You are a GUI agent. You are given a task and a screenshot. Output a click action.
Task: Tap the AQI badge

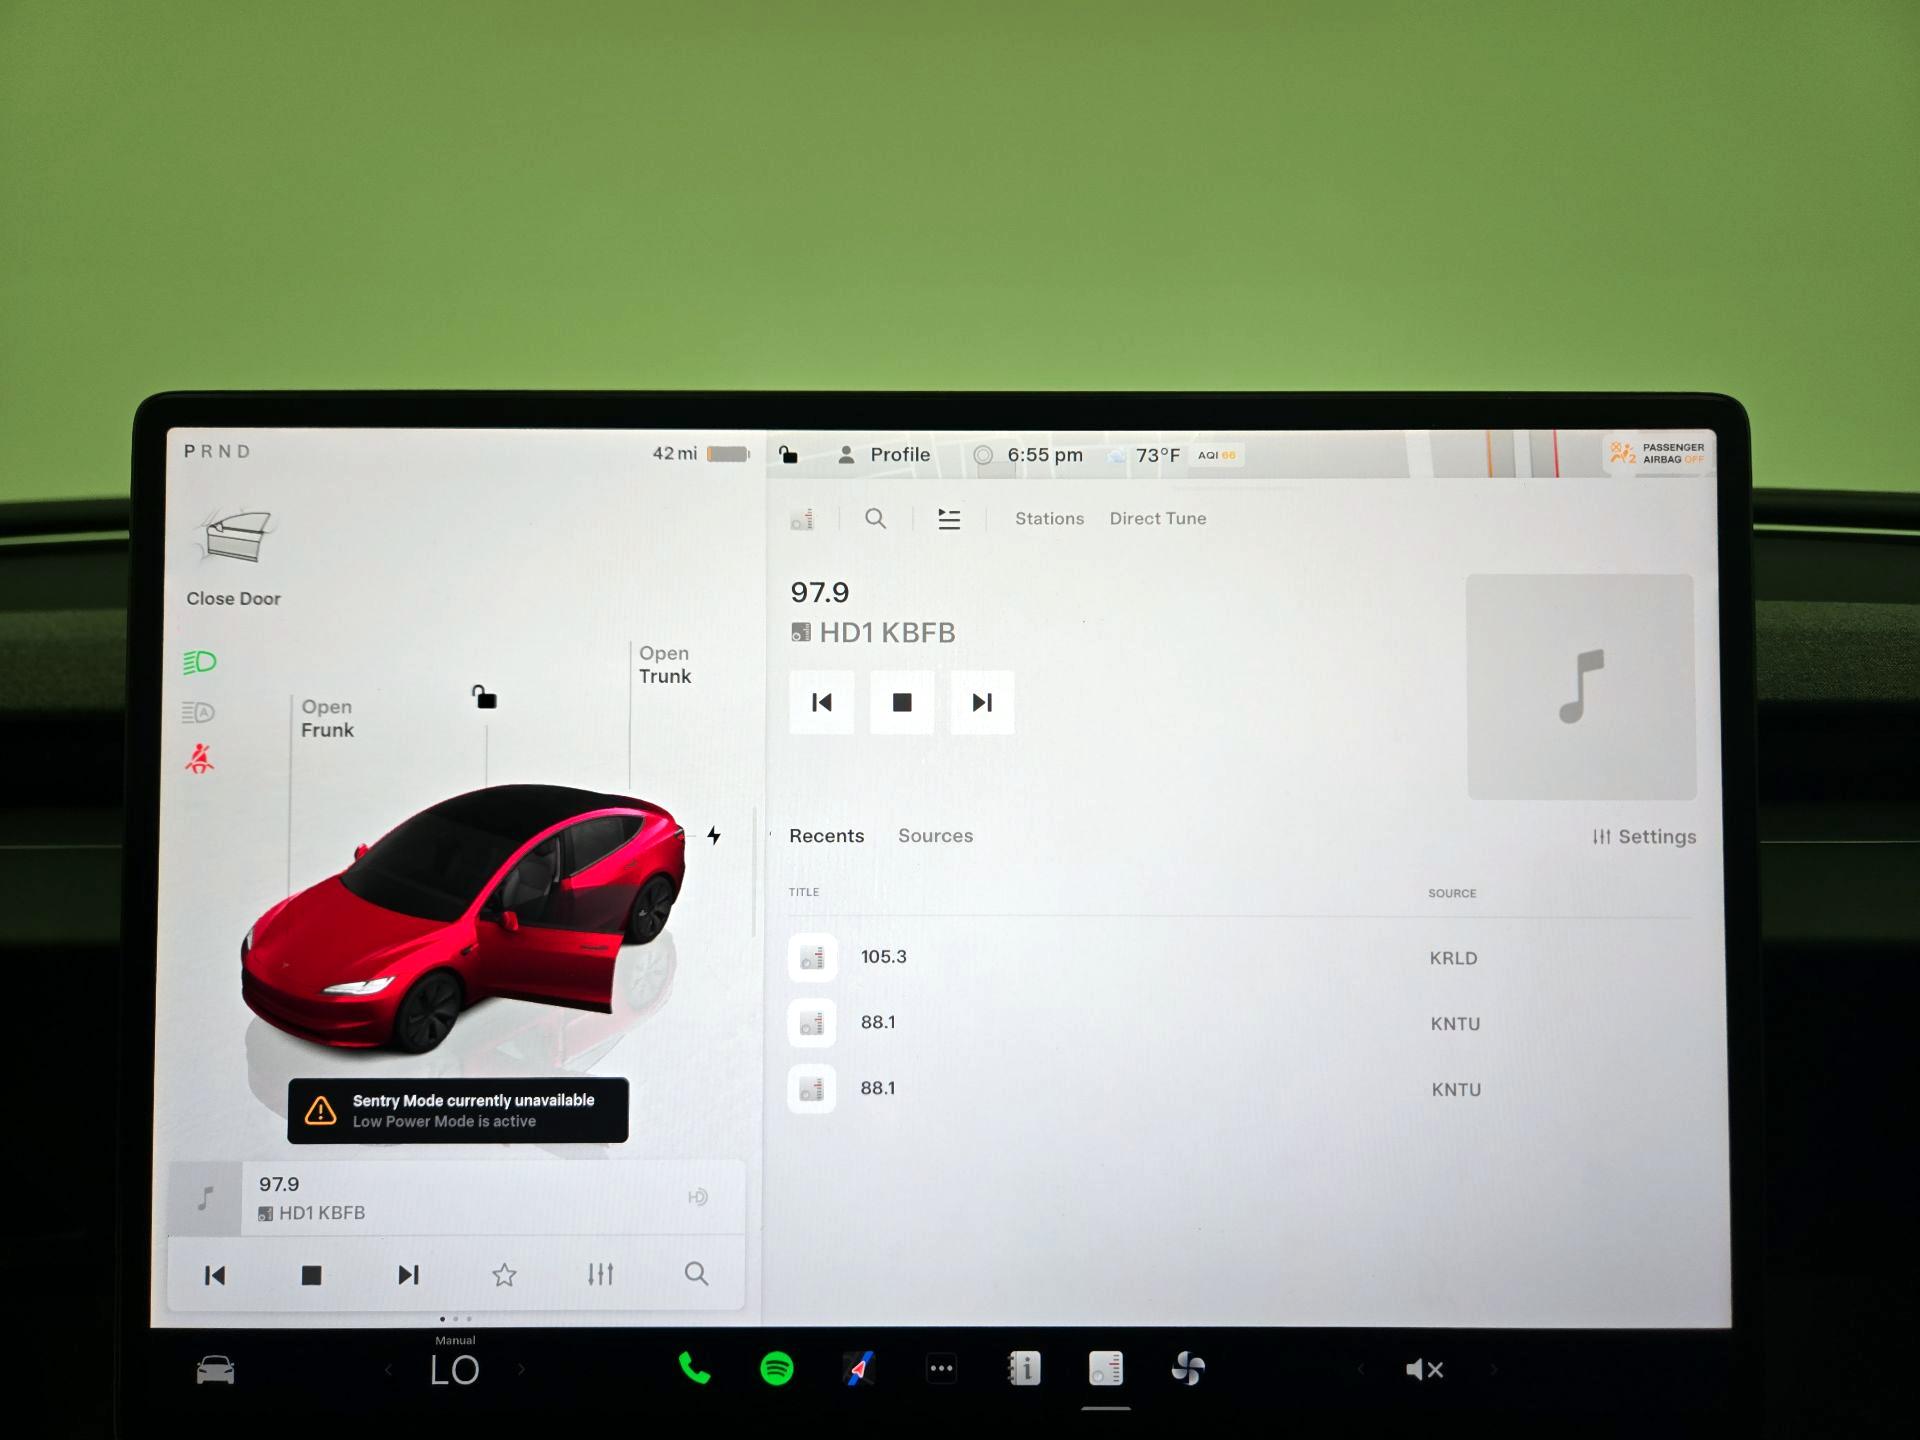pos(1217,455)
